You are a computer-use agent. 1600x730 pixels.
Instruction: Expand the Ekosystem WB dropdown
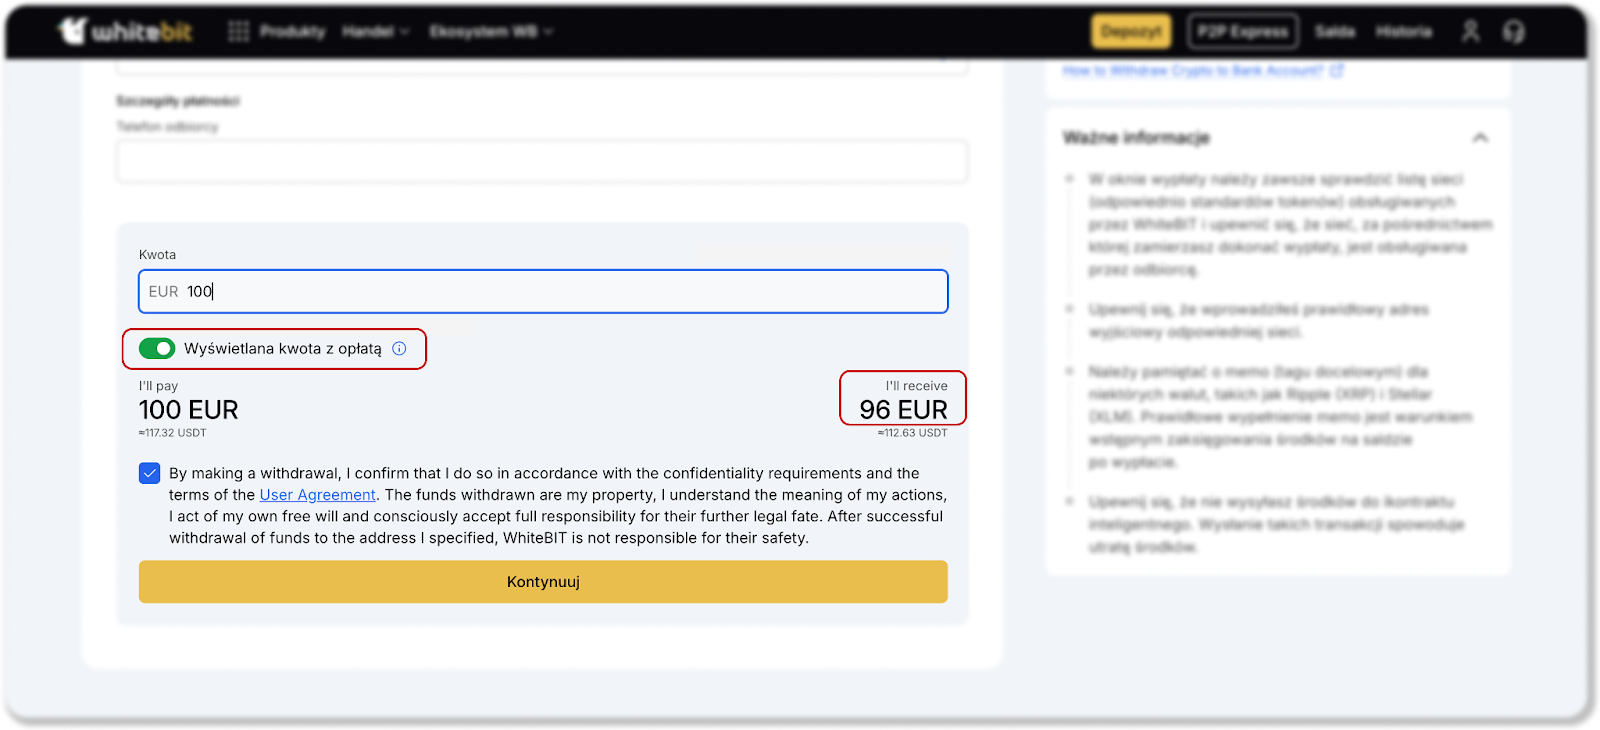pyautogui.click(x=490, y=31)
